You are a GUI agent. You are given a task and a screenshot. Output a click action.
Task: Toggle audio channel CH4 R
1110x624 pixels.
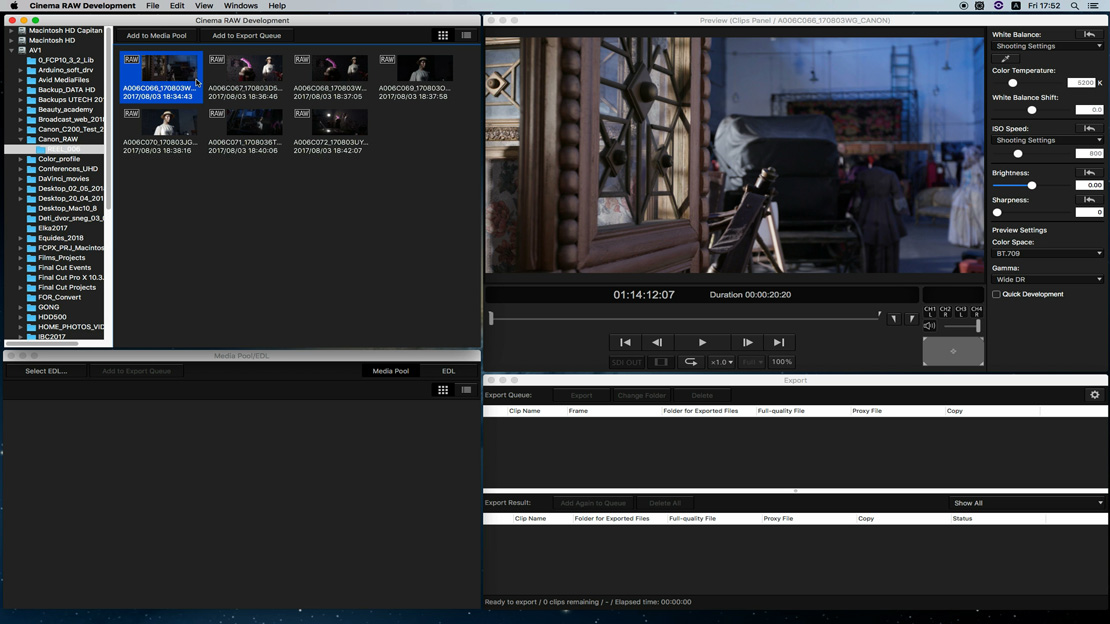[976, 312]
